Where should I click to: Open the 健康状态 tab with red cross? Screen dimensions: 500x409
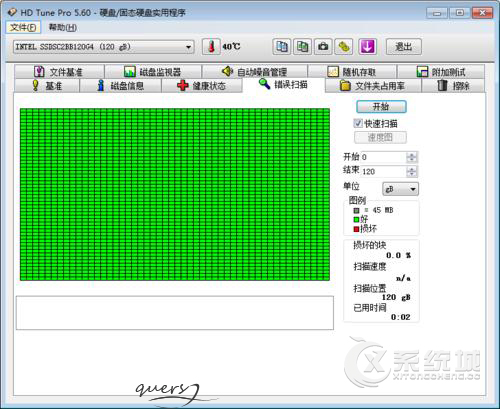tap(201, 86)
